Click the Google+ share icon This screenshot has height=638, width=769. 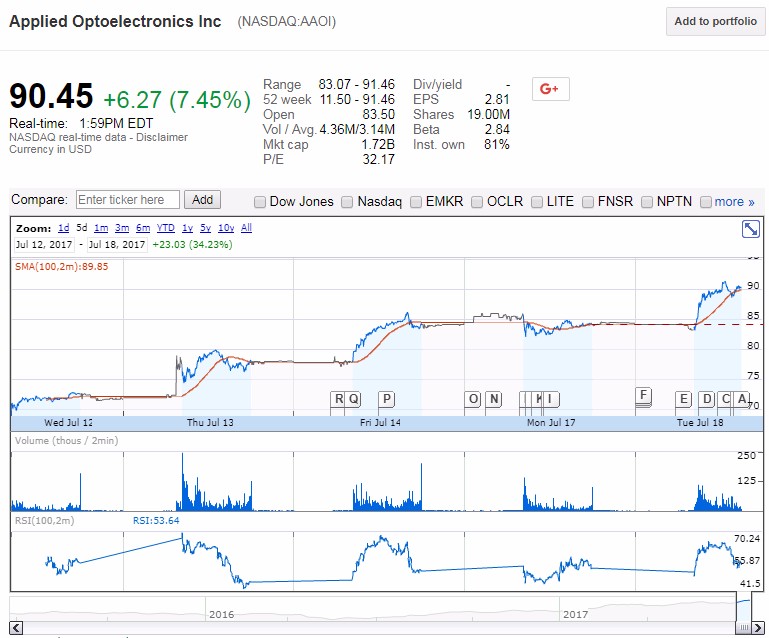[550, 89]
